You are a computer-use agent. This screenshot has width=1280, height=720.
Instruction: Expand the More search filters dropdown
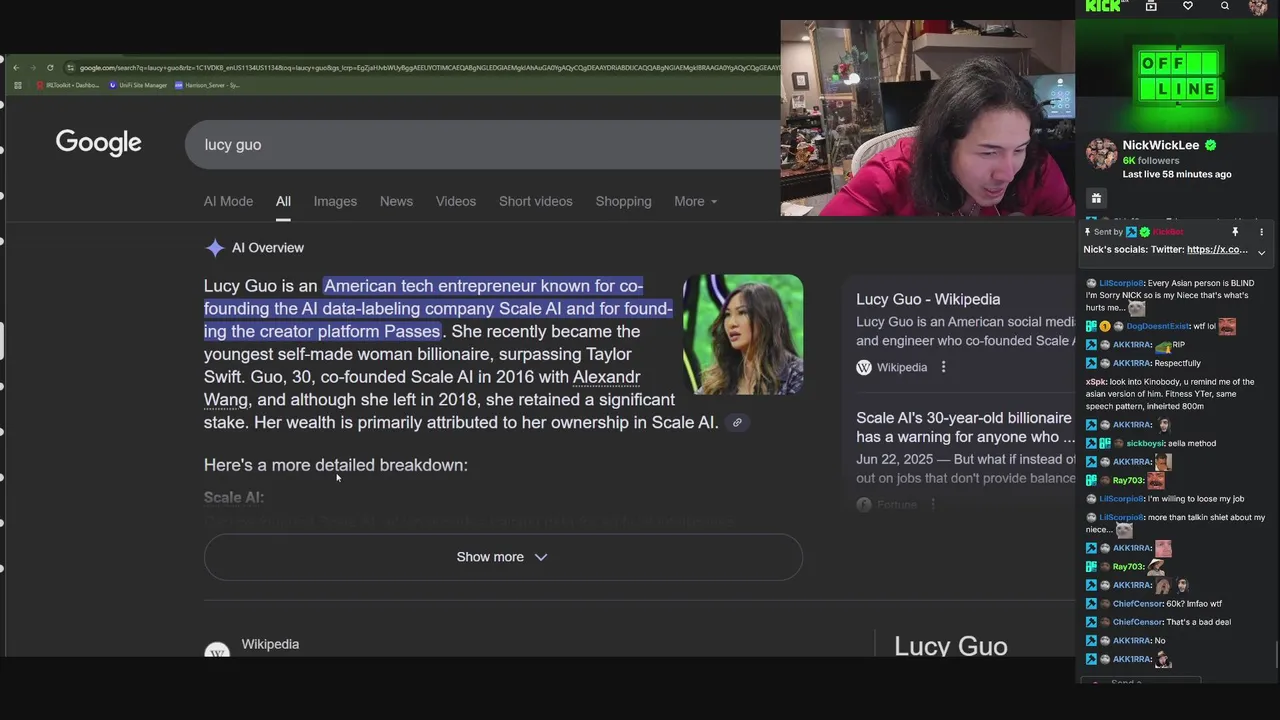[x=695, y=201]
